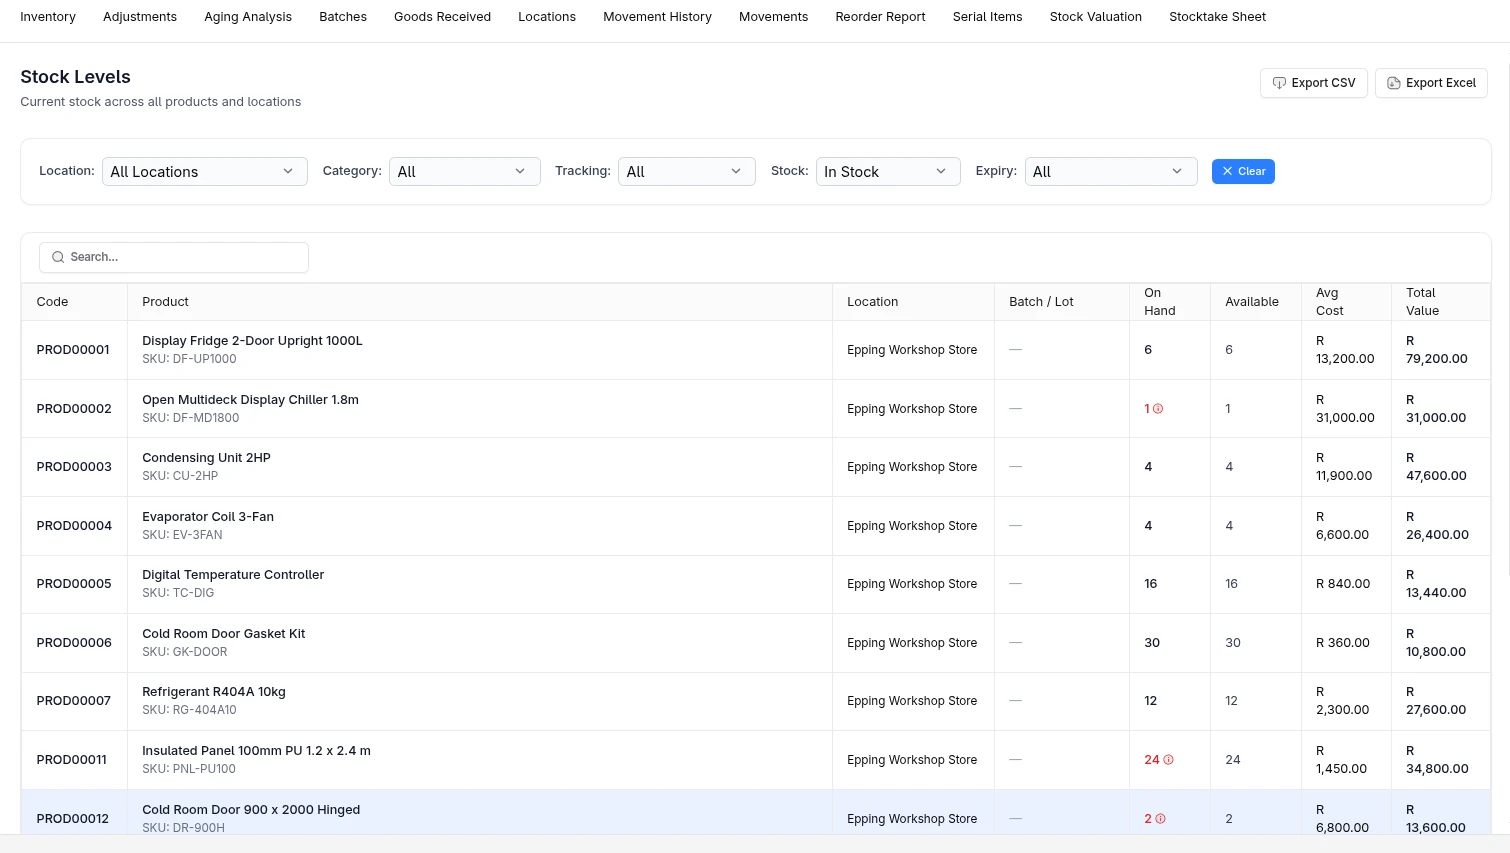The image size is (1510, 853).
Task: Clear all filters with the Clear button
Action: [x=1243, y=172]
